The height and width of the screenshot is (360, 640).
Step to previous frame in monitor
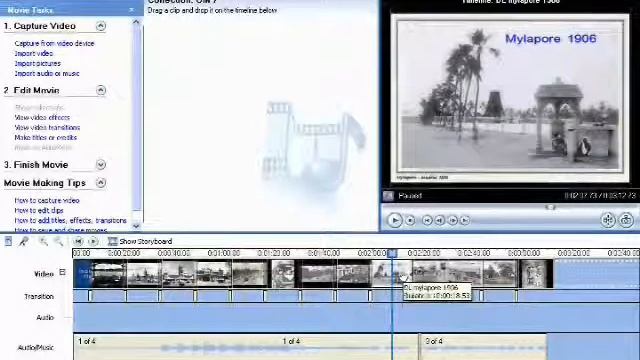tap(440, 220)
